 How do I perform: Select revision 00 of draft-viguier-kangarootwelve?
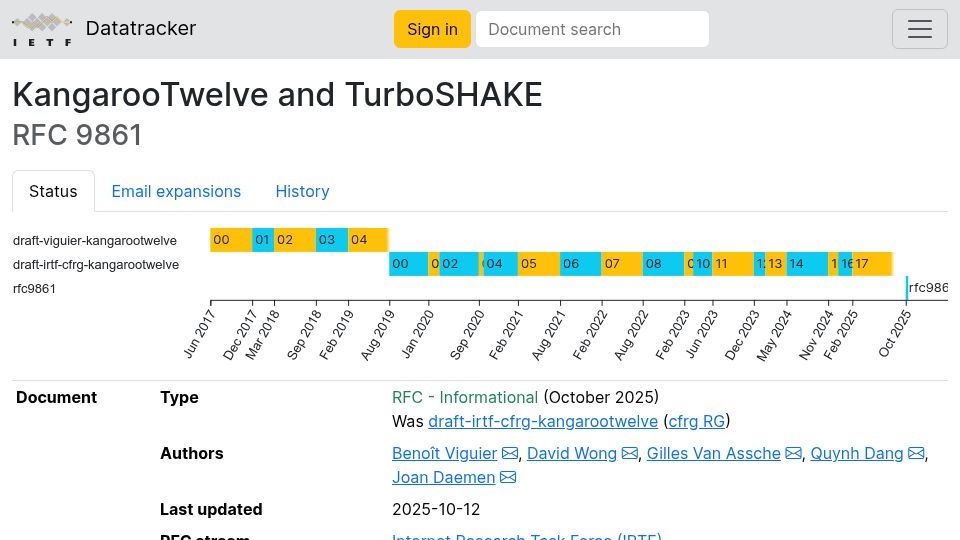point(231,240)
